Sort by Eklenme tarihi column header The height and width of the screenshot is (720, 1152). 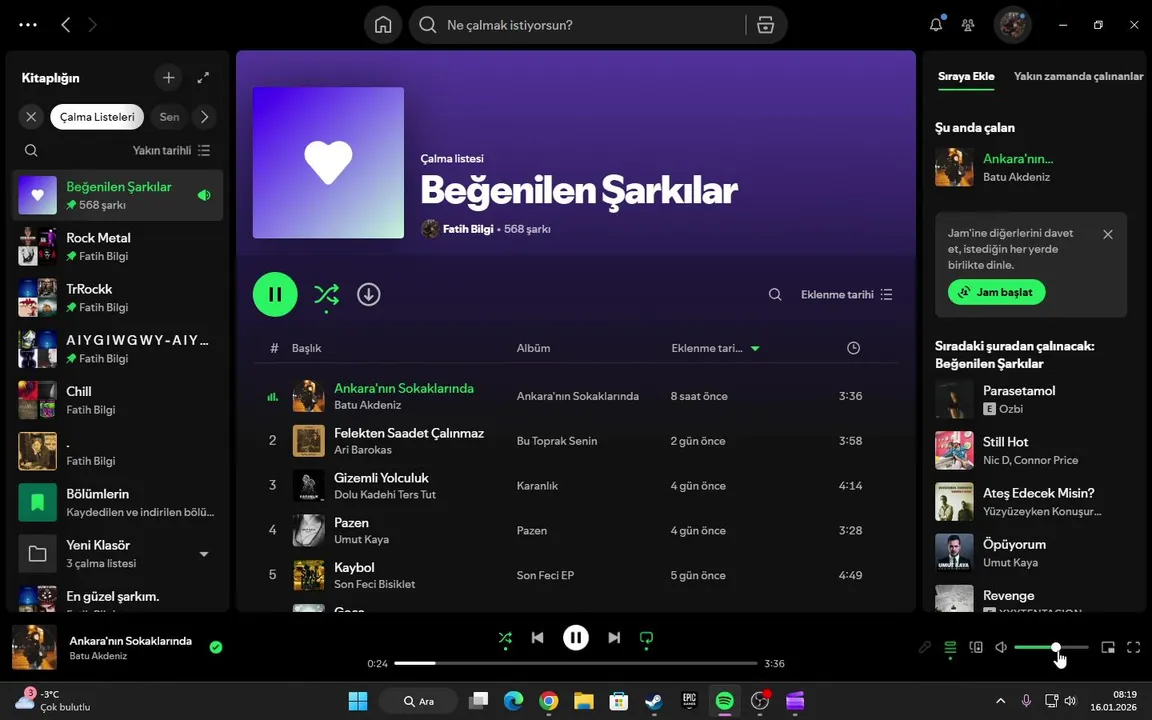click(x=715, y=348)
